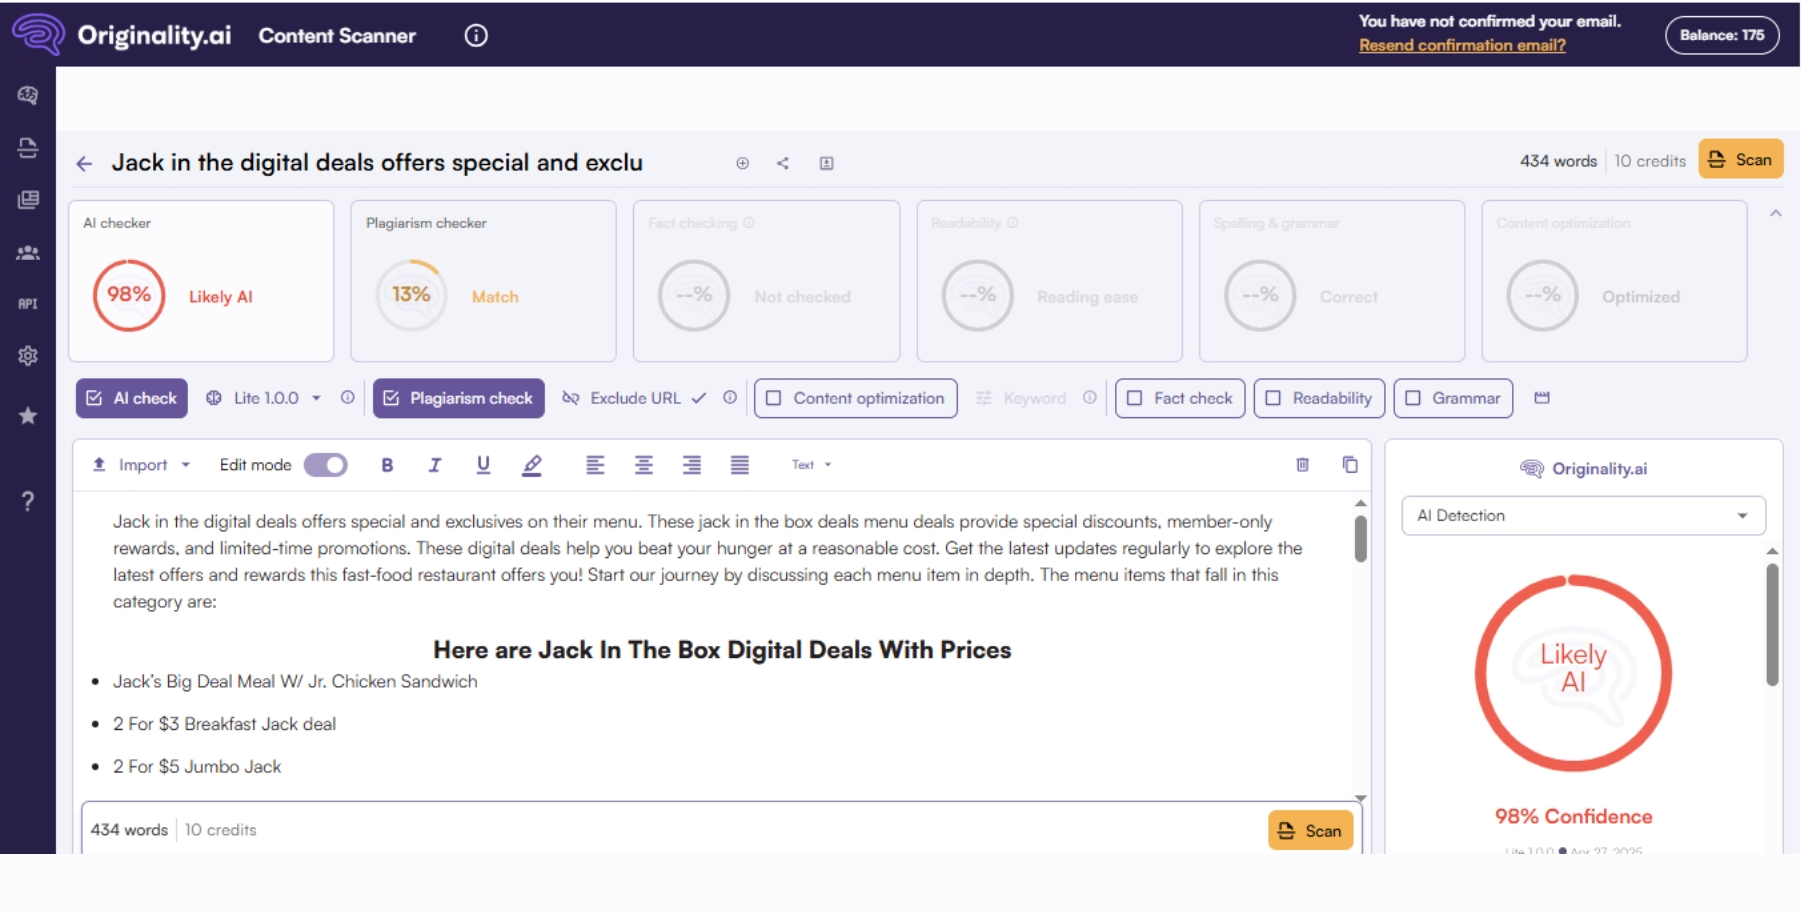Click the download icon beside title
The width and height of the screenshot is (1801, 913).
click(x=826, y=163)
